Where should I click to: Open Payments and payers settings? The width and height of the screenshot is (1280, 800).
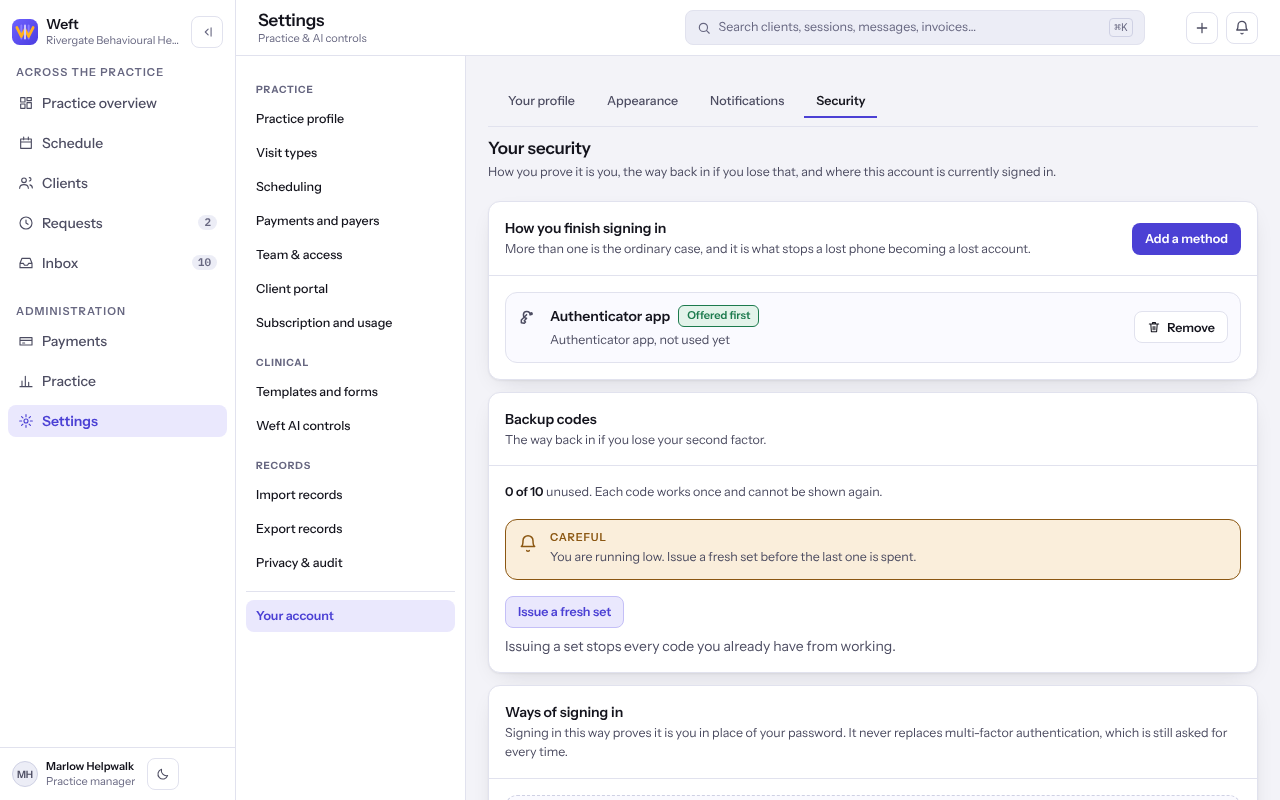(x=350, y=221)
